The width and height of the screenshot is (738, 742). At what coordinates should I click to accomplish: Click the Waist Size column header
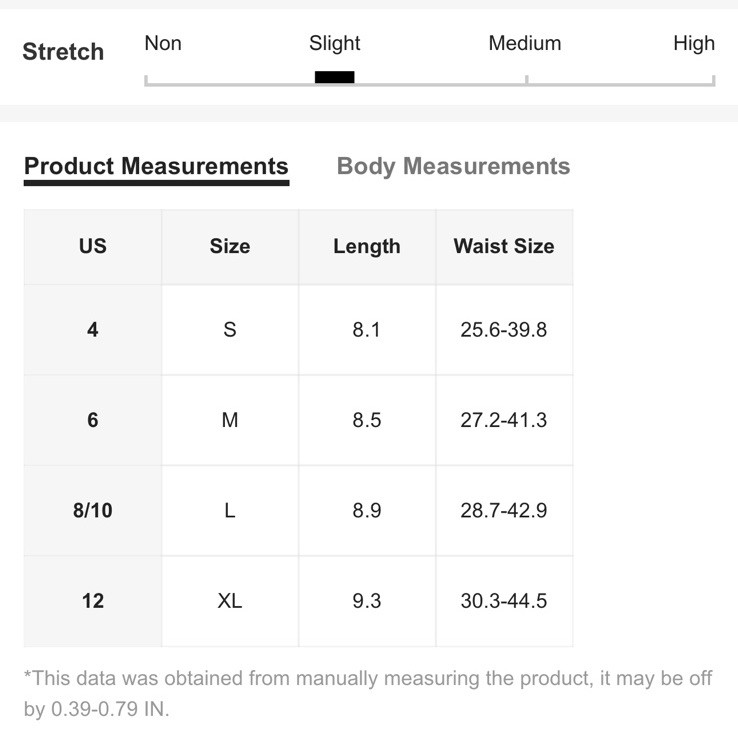(x=504, y=247)
